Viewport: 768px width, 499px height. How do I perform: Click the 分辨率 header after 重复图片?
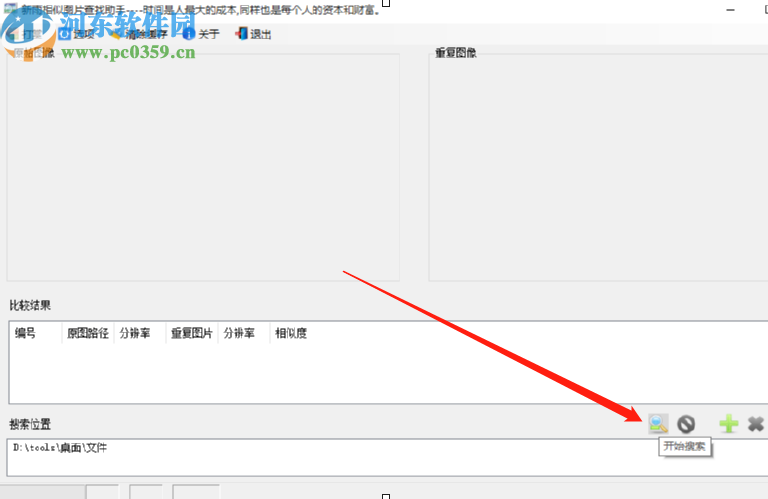pyautogui.click(x=243, y=333)
